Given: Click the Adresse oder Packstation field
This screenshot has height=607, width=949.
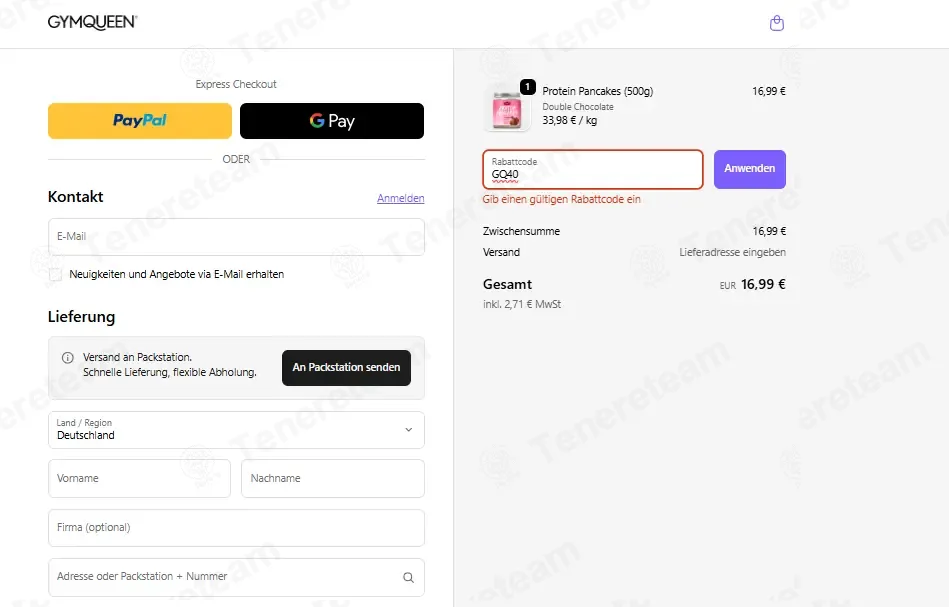Looking at the screenshot, I should [236, 577].
